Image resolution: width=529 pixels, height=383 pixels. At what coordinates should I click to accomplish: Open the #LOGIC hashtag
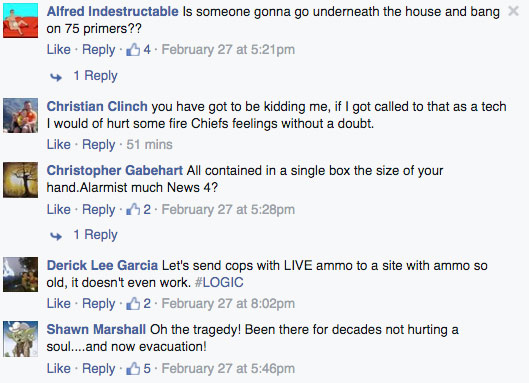[219, 282]
